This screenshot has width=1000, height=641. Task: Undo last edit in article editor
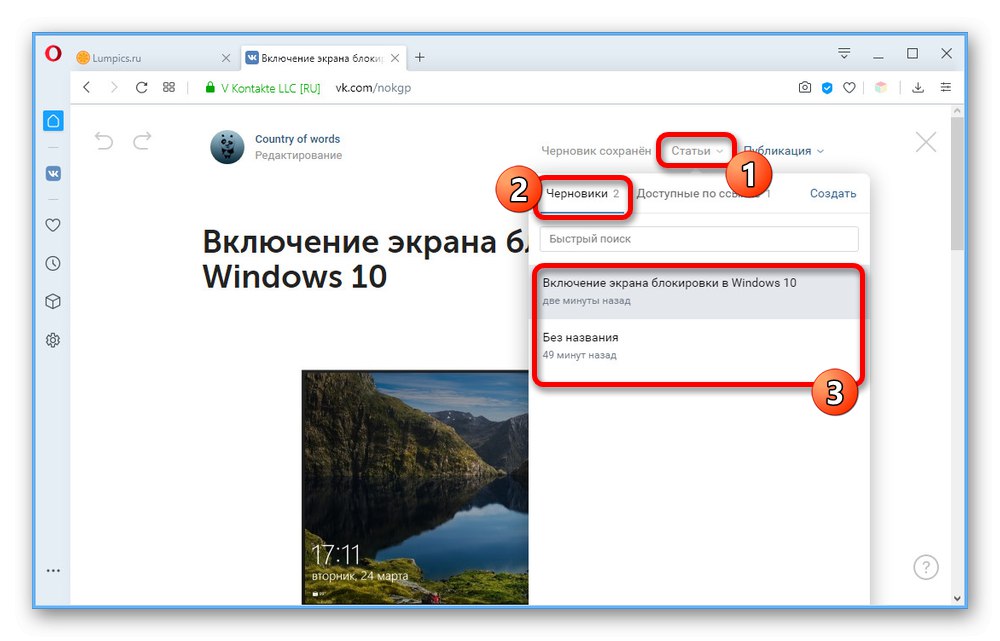pyautogui.click(x=104, y=140)
